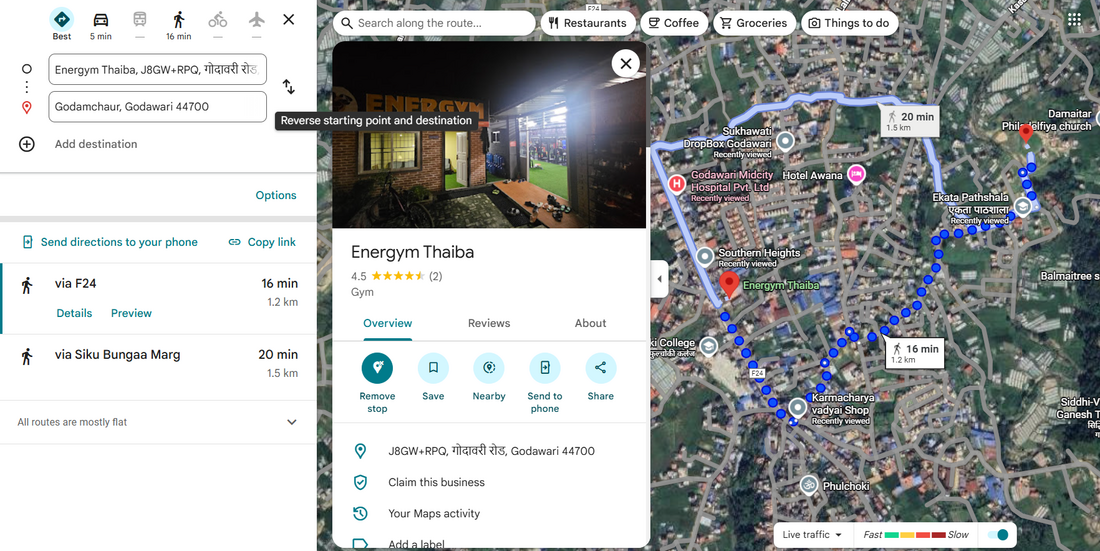Close the directions panel
The width and height of the screenshot is (1100, 551).
click(288, 20)
